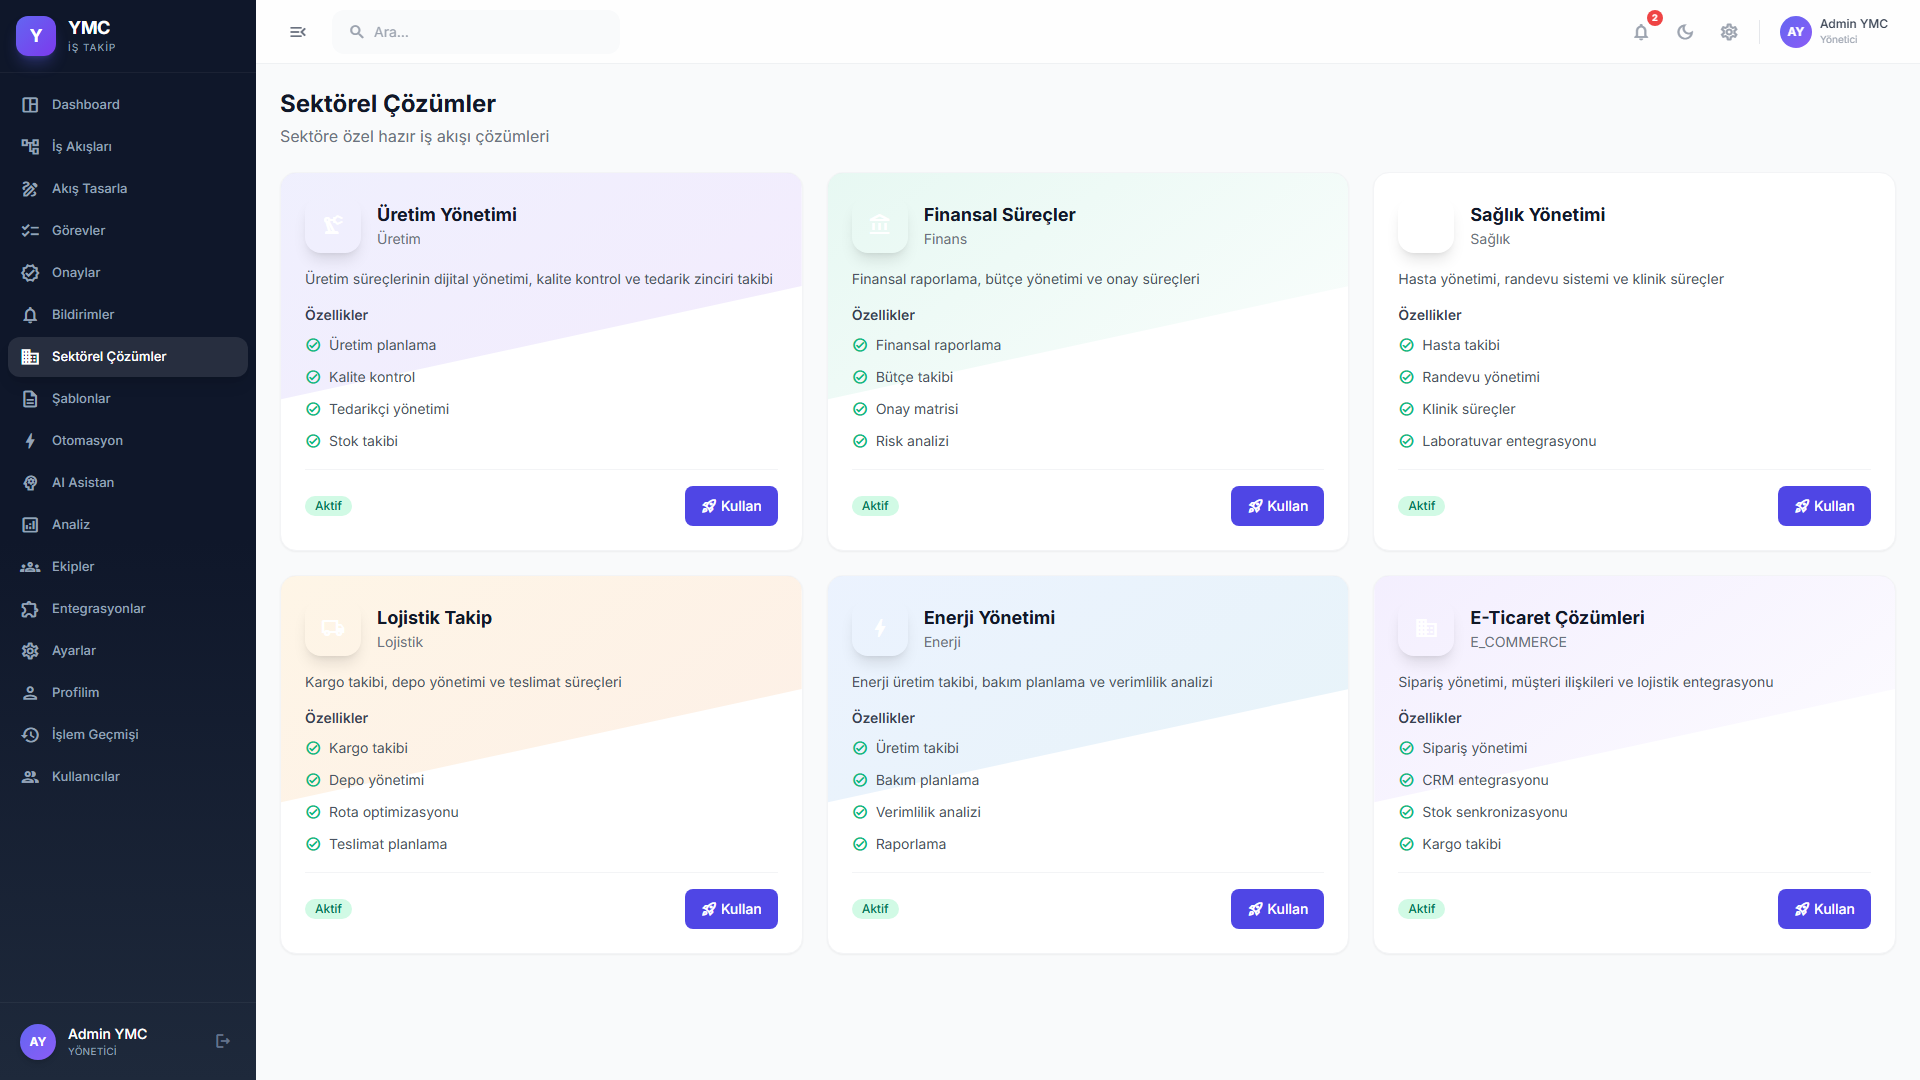Click the Bakım planlama feature text

point(927,780)
